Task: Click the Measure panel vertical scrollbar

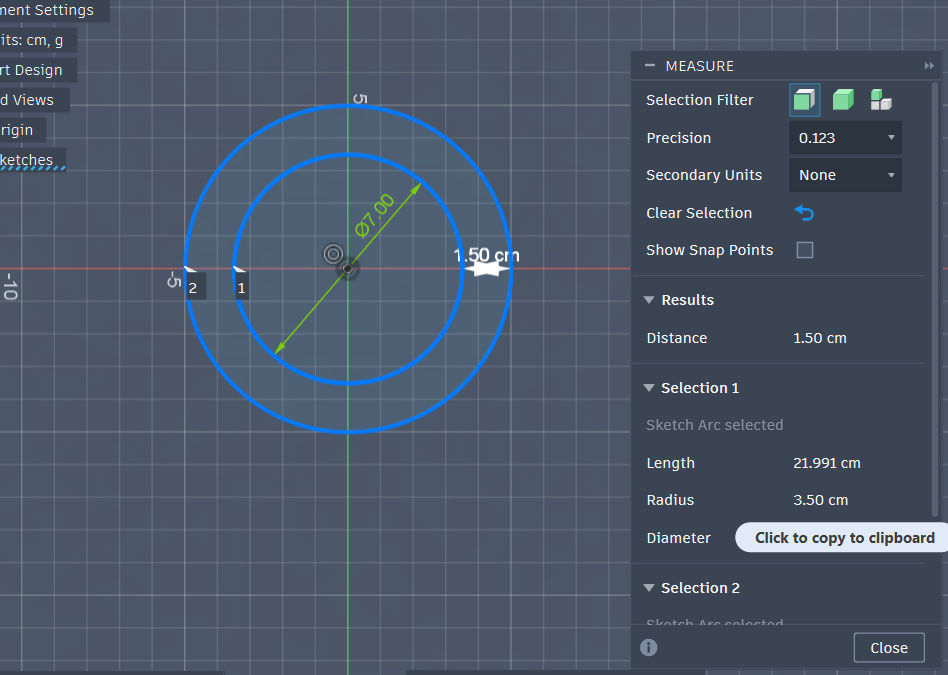Action: click(x=935, y=299)
